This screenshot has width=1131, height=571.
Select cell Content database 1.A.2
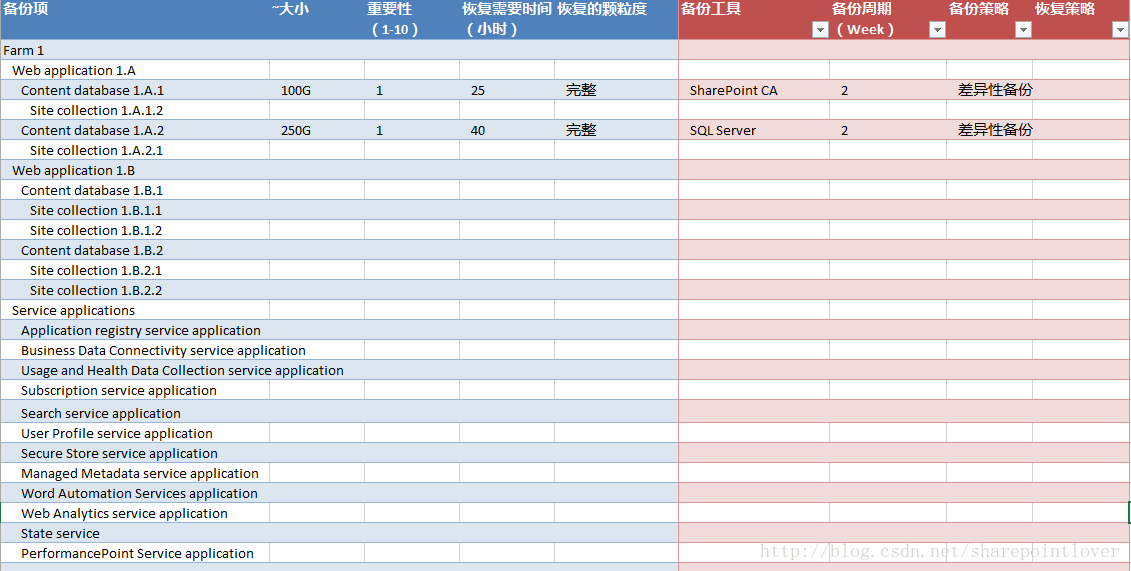point(135,130)
